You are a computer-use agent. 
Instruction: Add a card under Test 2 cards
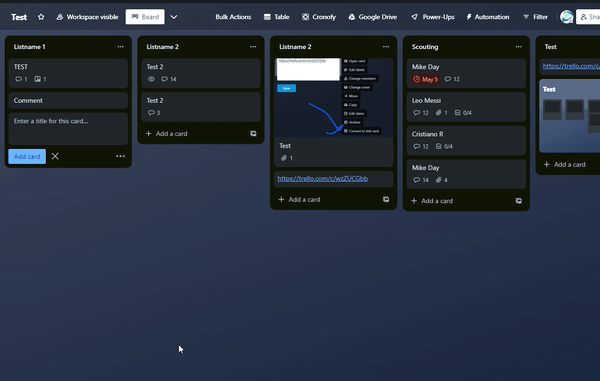point(167,134)
